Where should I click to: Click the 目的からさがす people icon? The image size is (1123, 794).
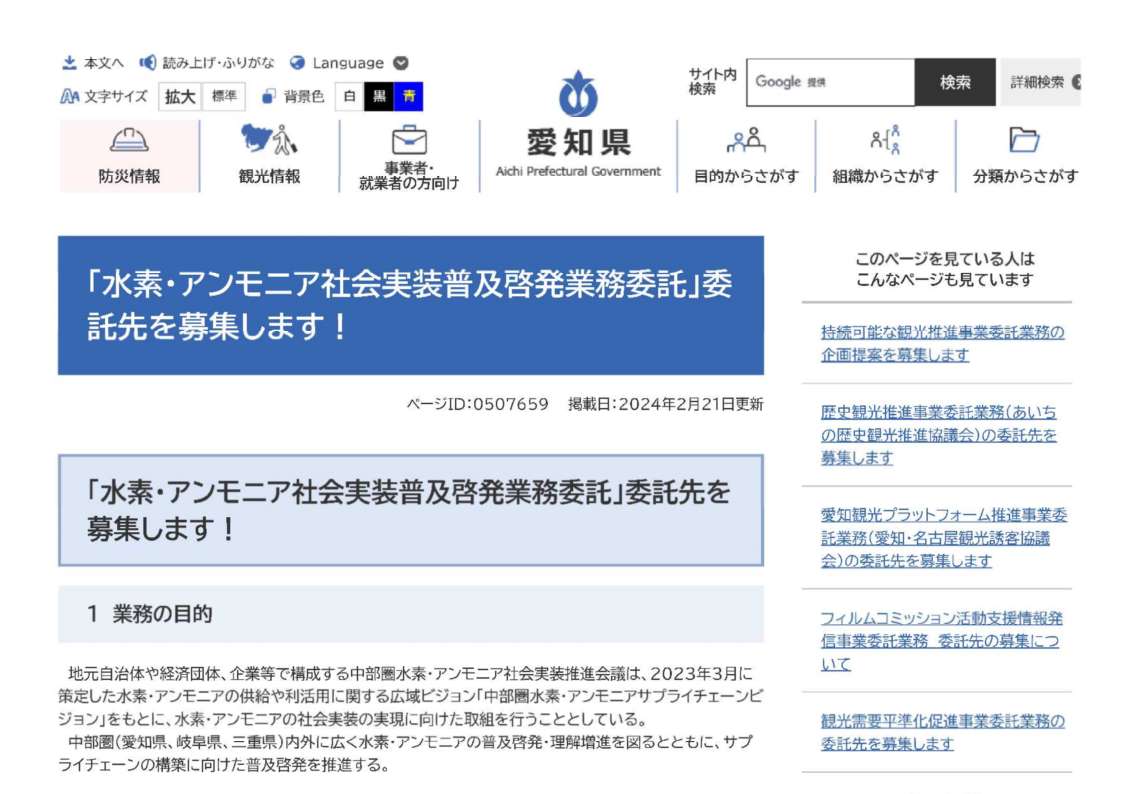746,141
